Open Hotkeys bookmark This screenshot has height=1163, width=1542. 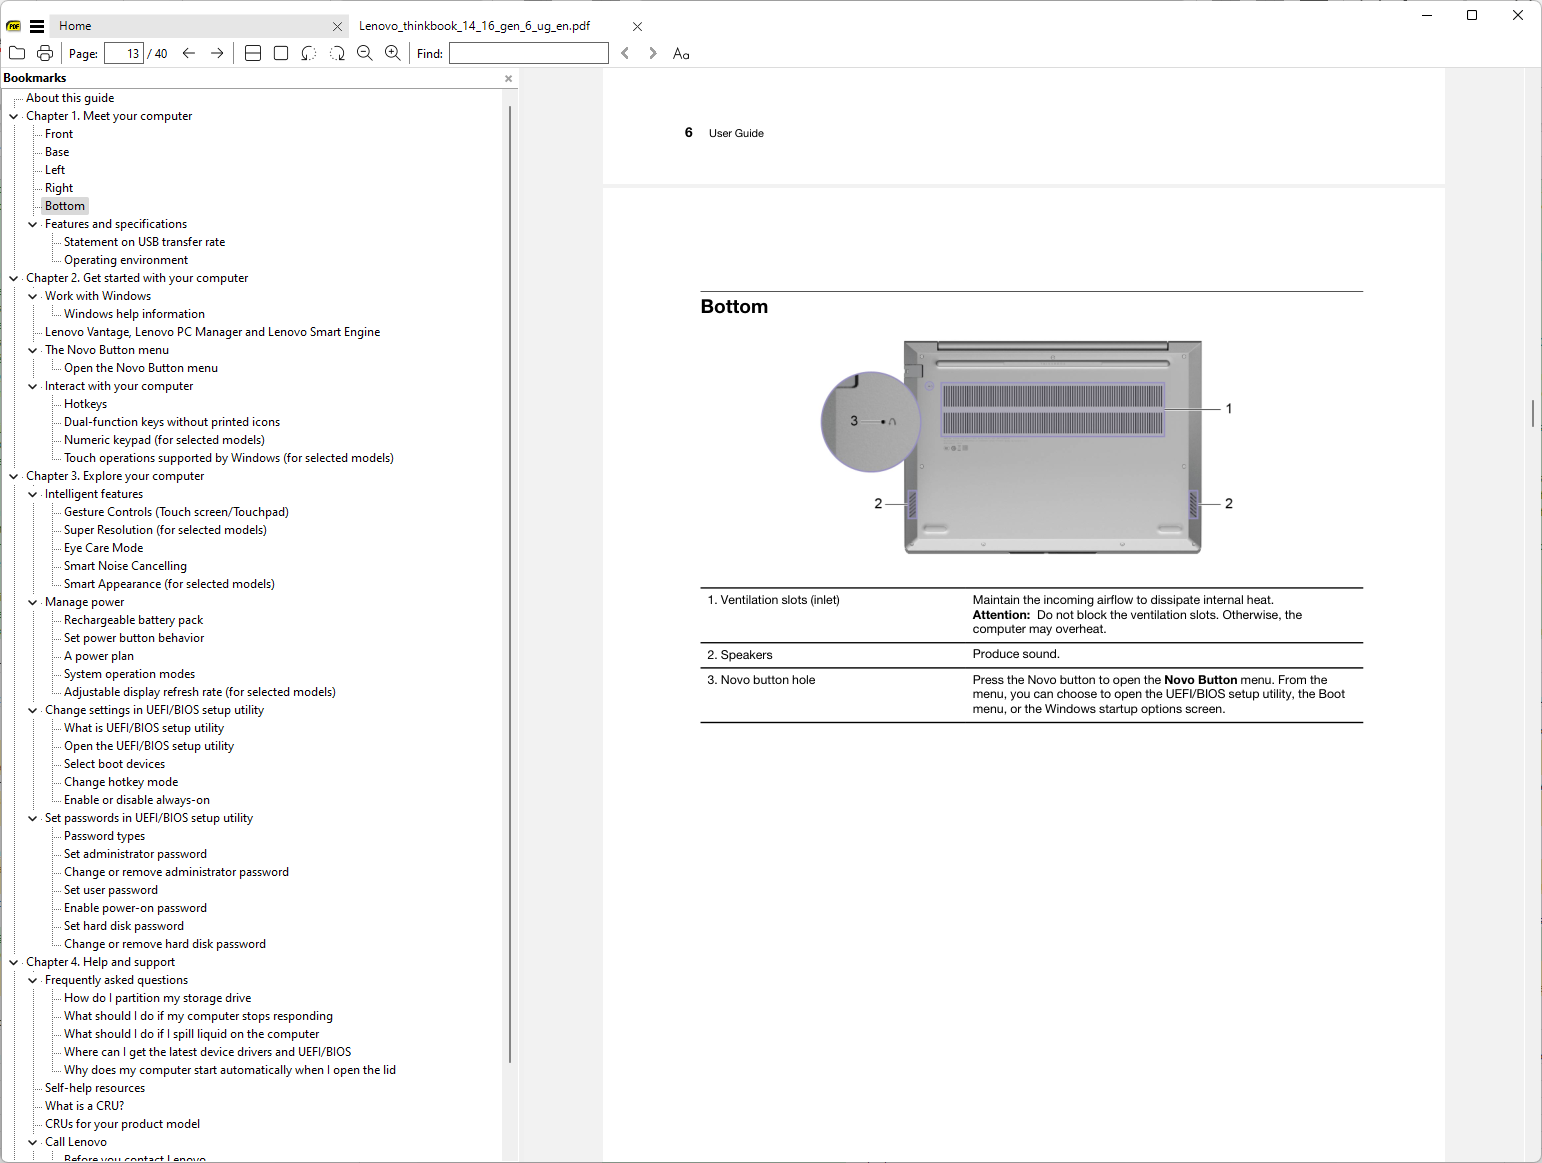(85, 404)
